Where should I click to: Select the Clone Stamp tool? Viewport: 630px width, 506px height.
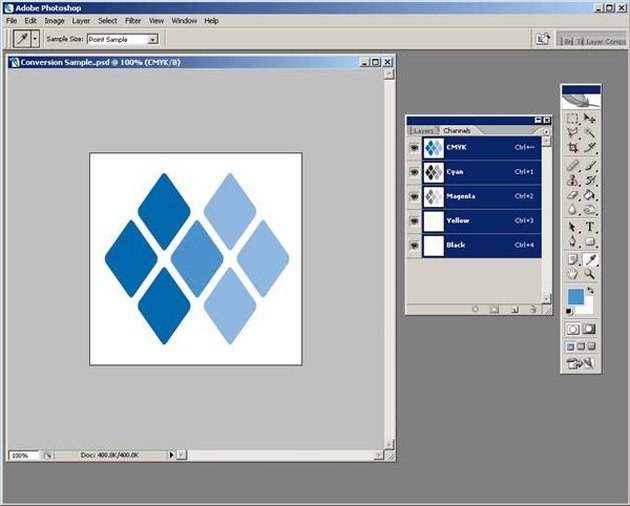point(572,180)
